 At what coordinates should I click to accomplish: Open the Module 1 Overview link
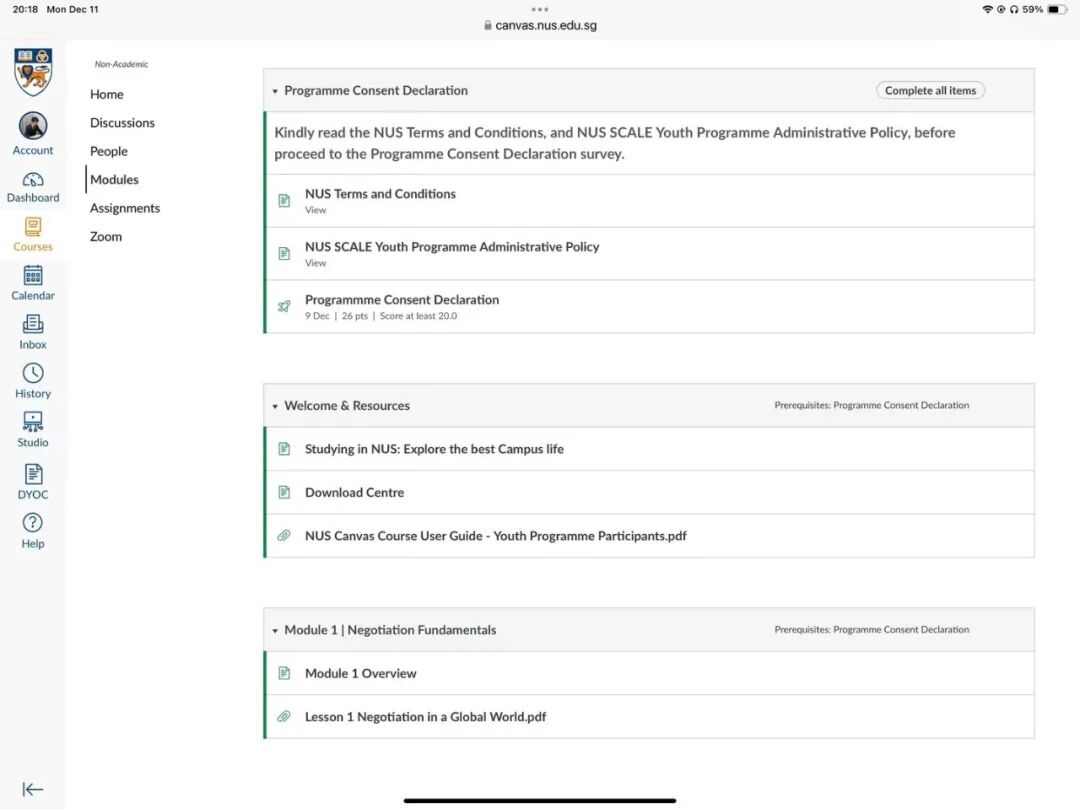click(x=361, y=673)
